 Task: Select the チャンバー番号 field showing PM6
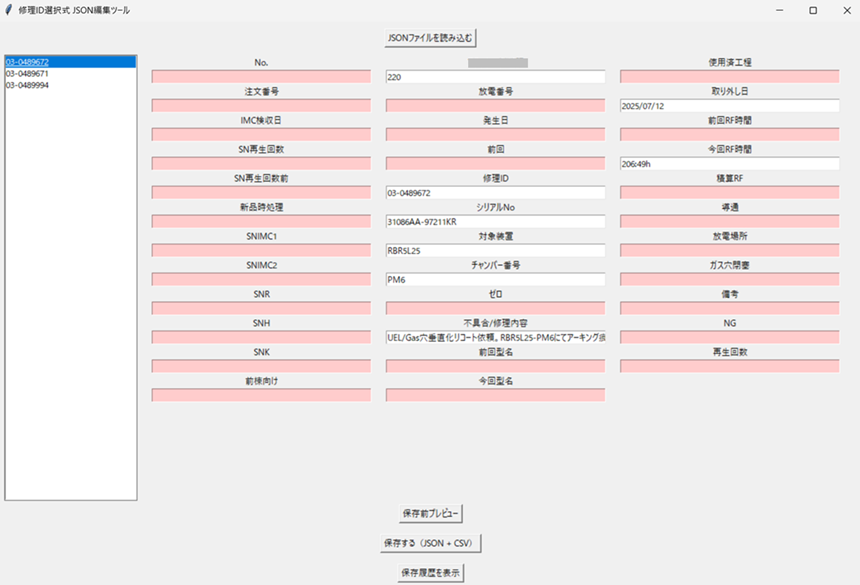coord(495,280)
